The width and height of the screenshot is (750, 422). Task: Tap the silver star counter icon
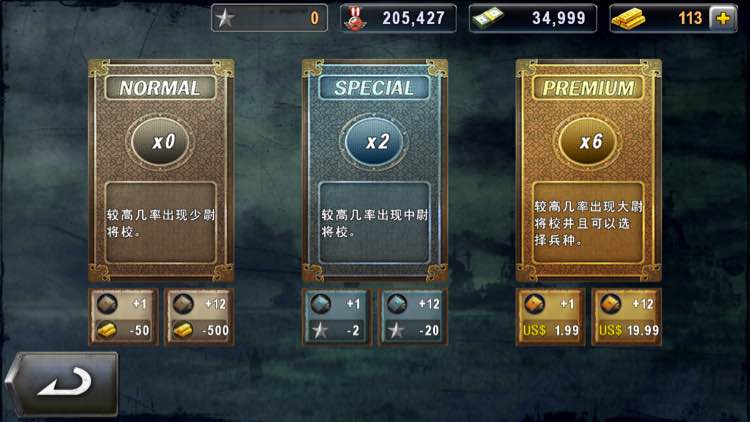225,19
